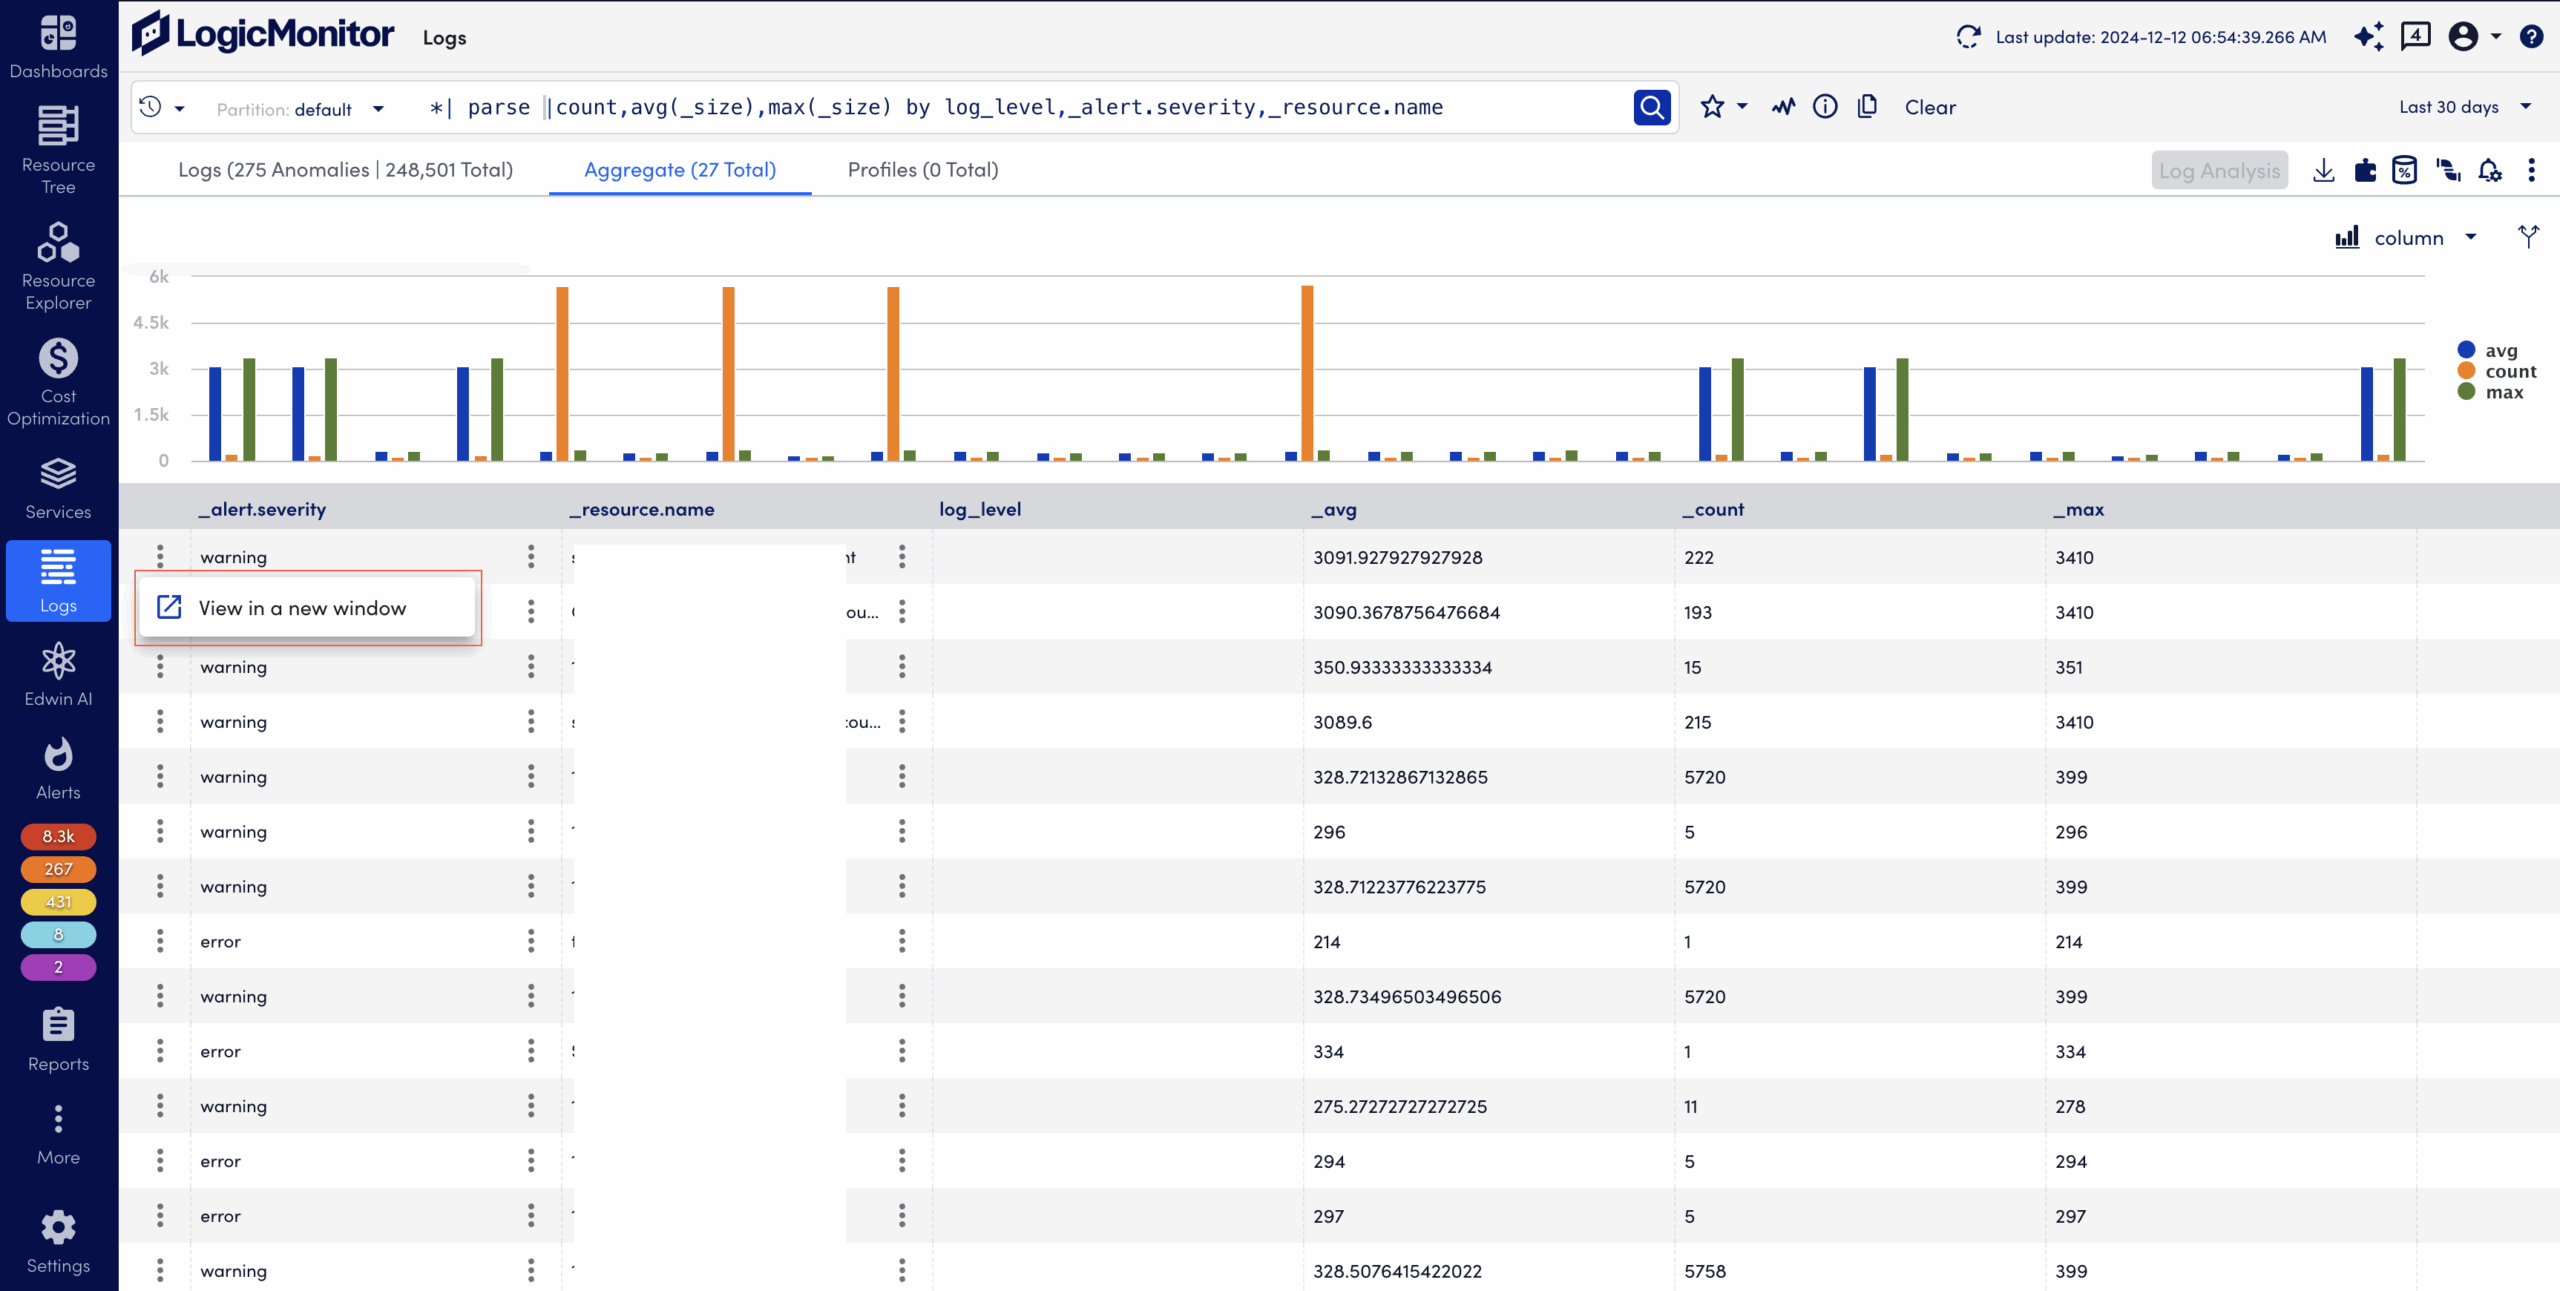
Task: Click the percent calculator icon
Action: 2404,170
